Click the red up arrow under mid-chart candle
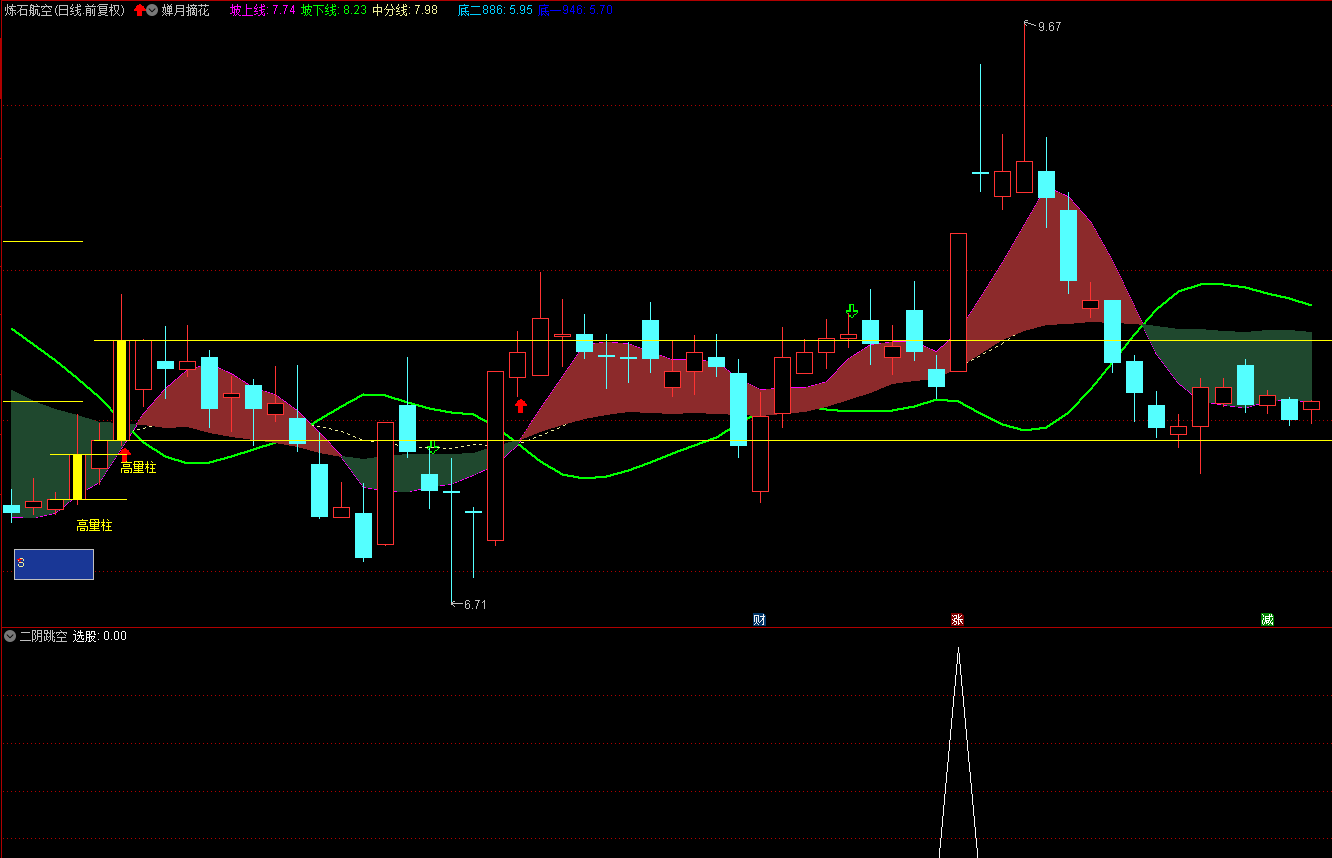 [x=520, y=405]
